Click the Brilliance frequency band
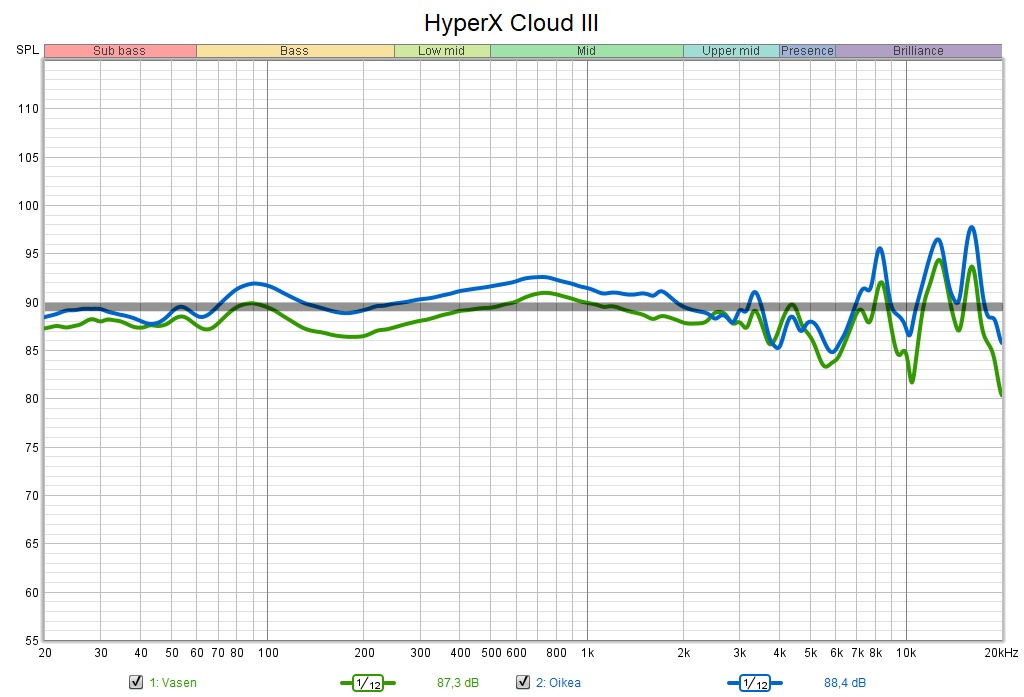 pos(919,50)
